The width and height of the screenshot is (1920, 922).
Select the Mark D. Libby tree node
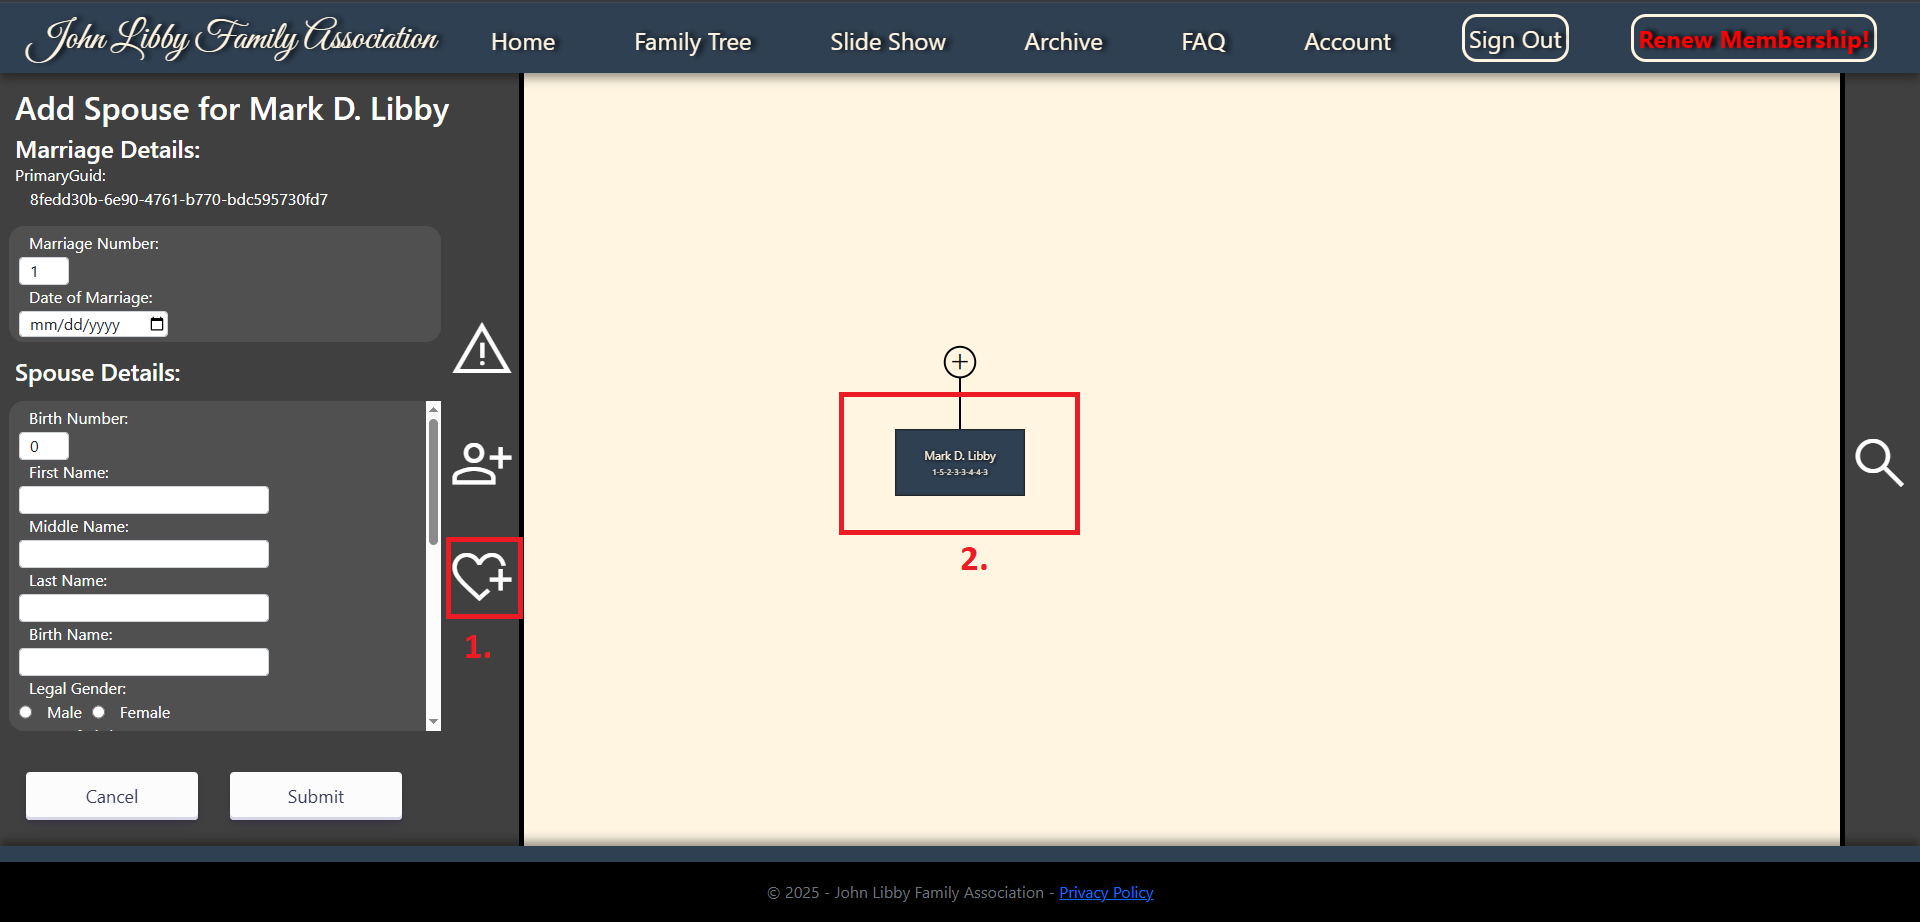[x=960, y=462]
